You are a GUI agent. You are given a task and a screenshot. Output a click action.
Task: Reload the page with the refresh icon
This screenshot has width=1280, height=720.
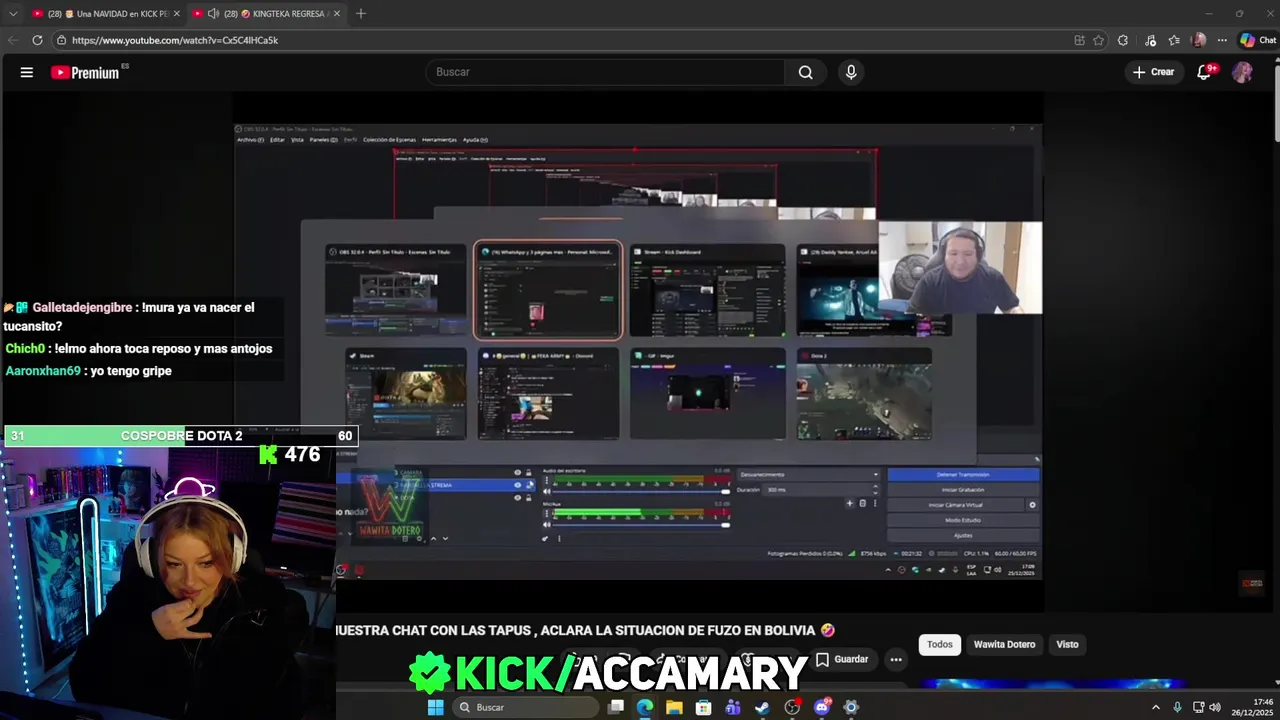tap(37, 40)
